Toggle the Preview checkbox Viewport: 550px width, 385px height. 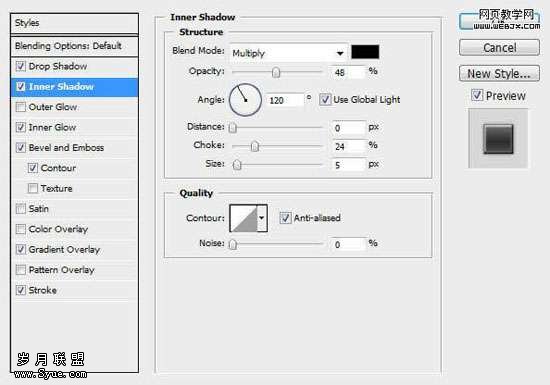477,95
